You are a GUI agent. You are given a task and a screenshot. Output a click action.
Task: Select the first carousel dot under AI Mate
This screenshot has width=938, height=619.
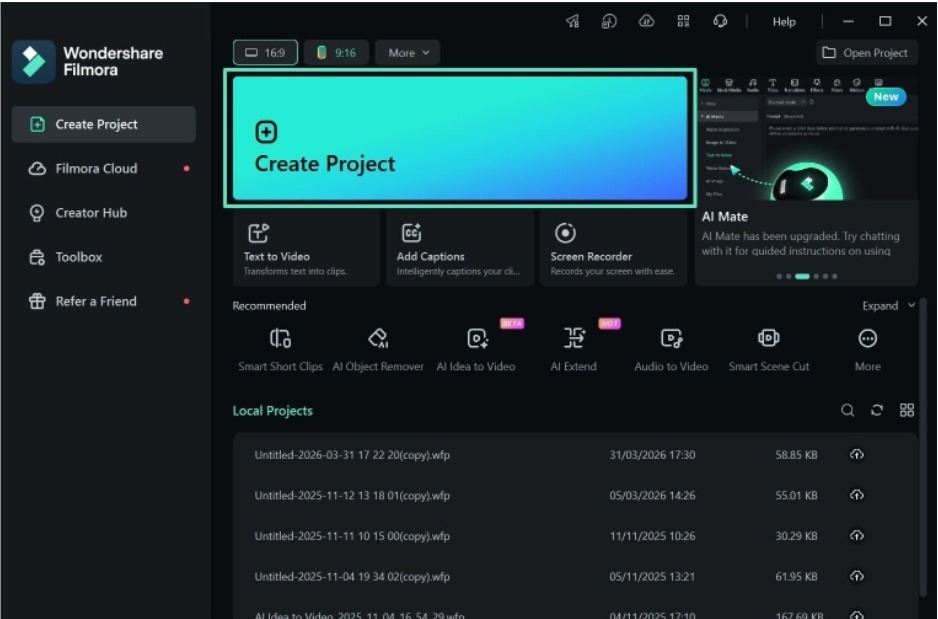click(x=779, y=276)
